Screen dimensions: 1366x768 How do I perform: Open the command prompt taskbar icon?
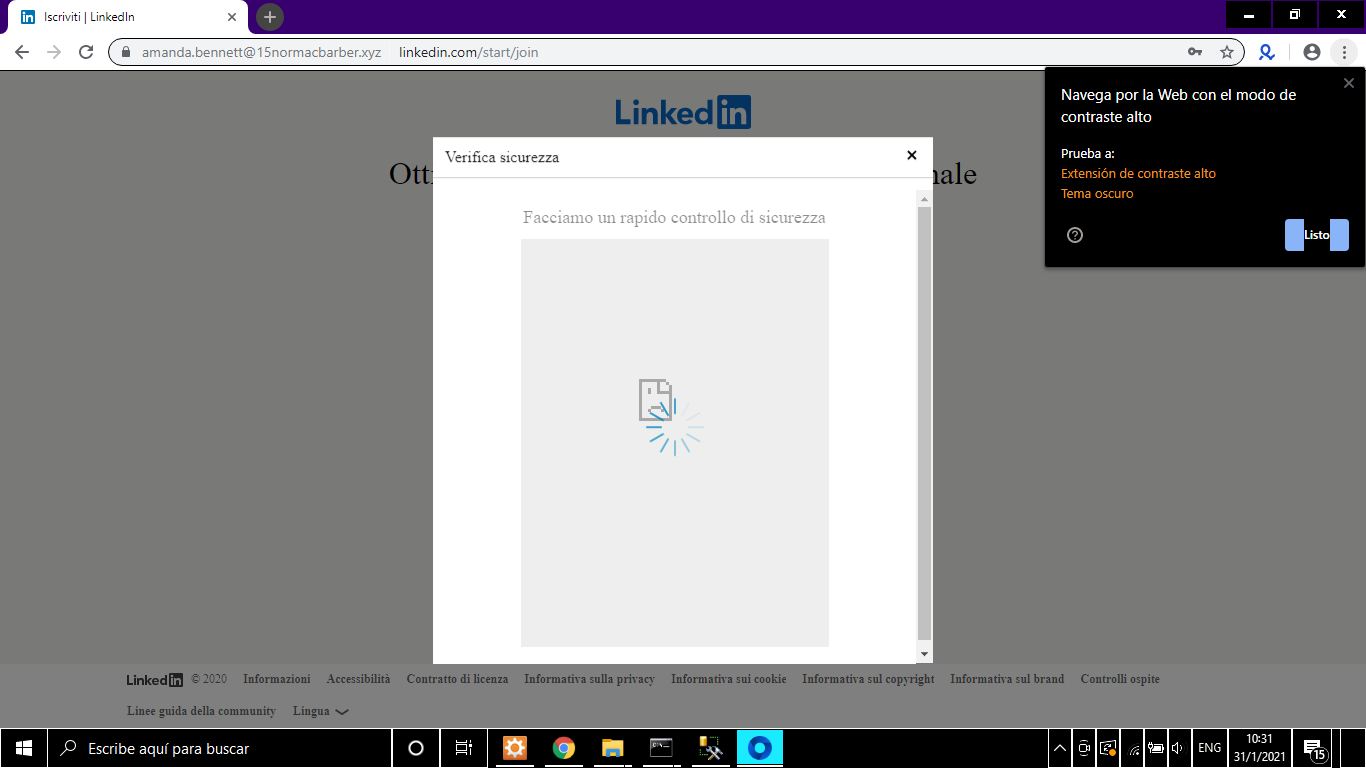(661, 748)
